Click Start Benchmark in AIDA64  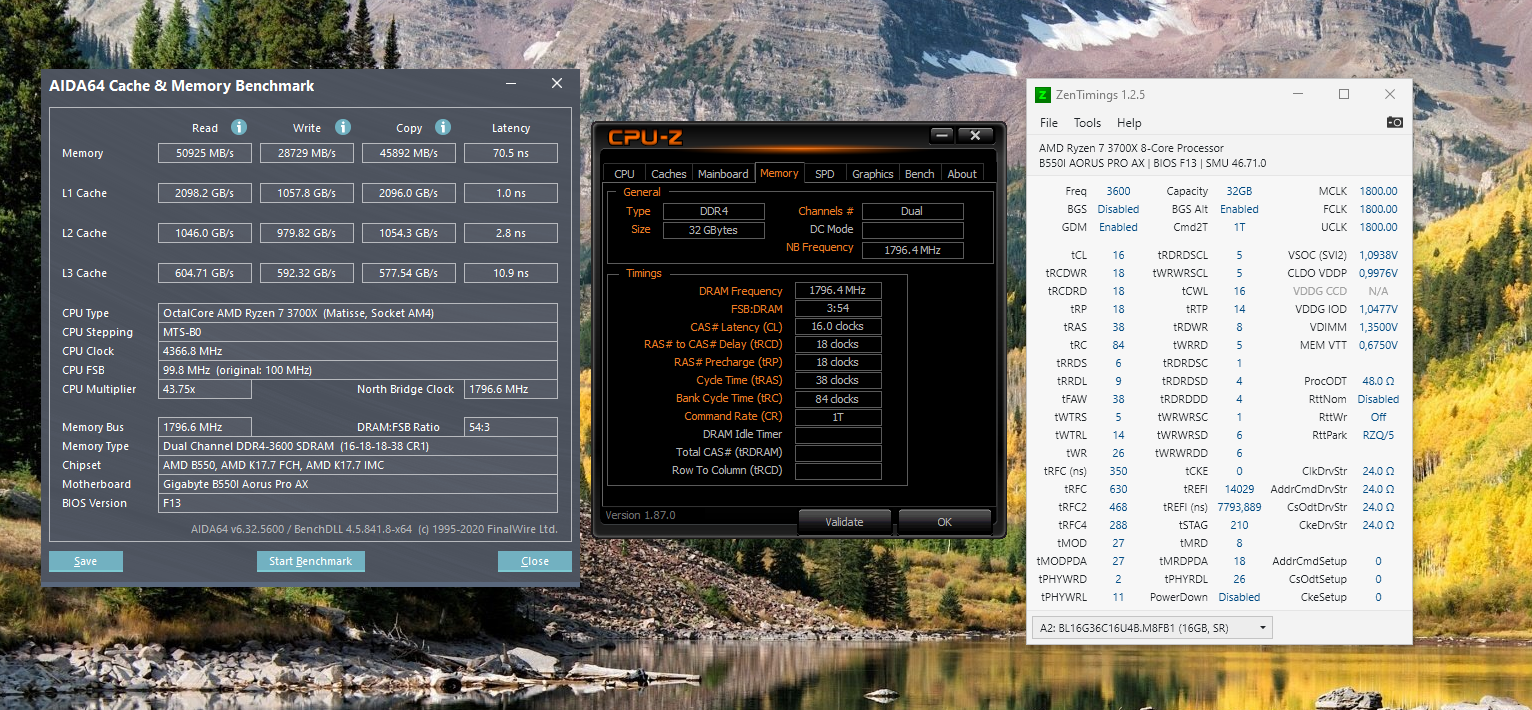311,561
